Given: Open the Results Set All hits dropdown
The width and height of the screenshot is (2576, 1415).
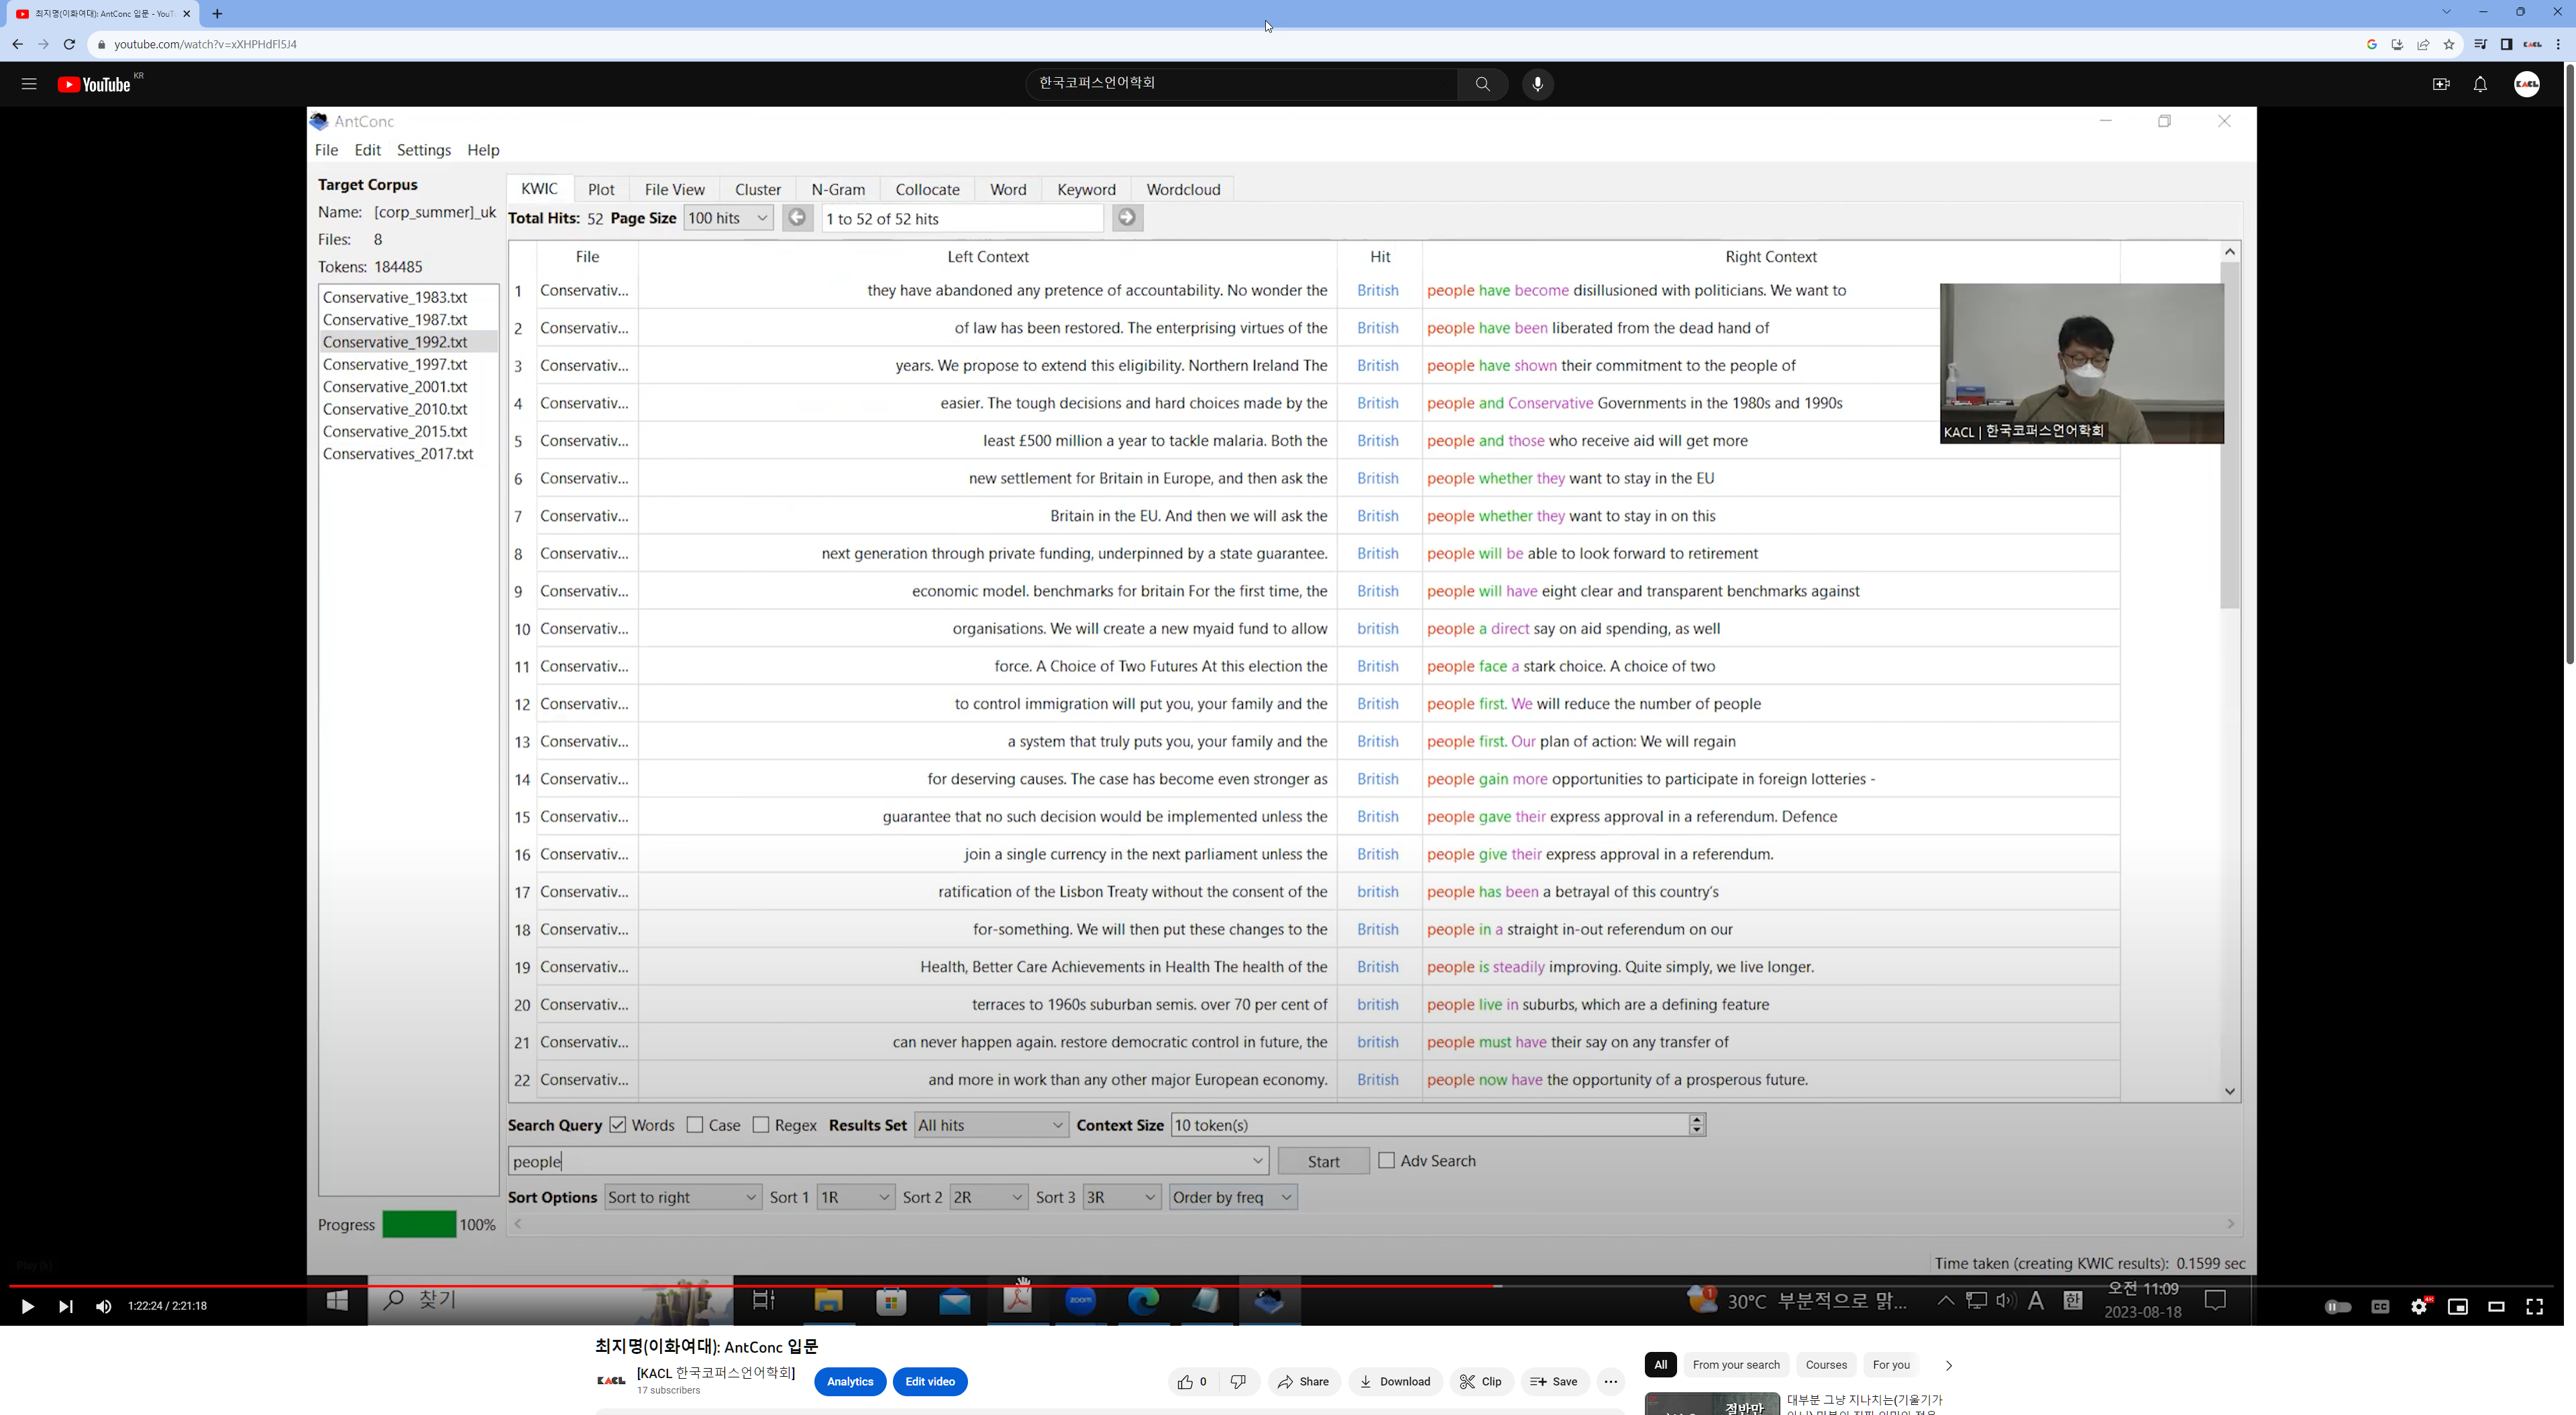Looking at the screenshot, I should tap(991, 1125).
